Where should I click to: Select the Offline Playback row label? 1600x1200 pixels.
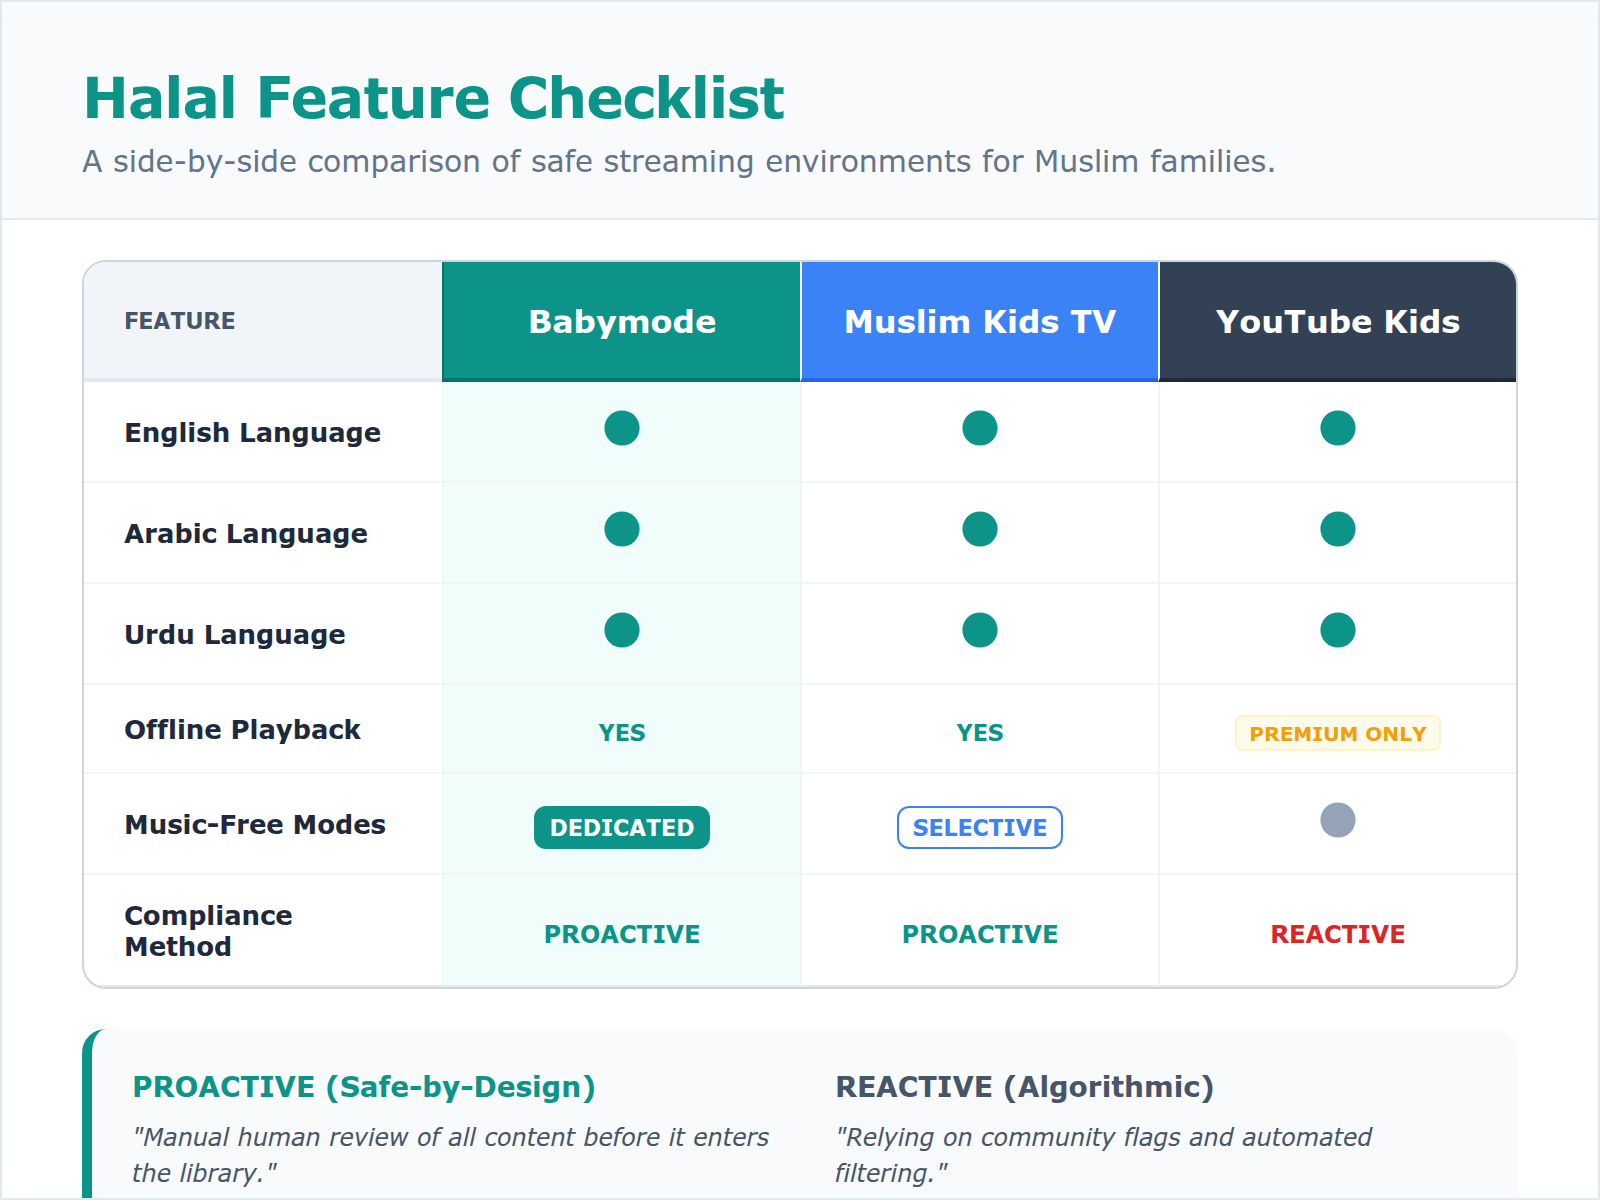coord(241,729)
